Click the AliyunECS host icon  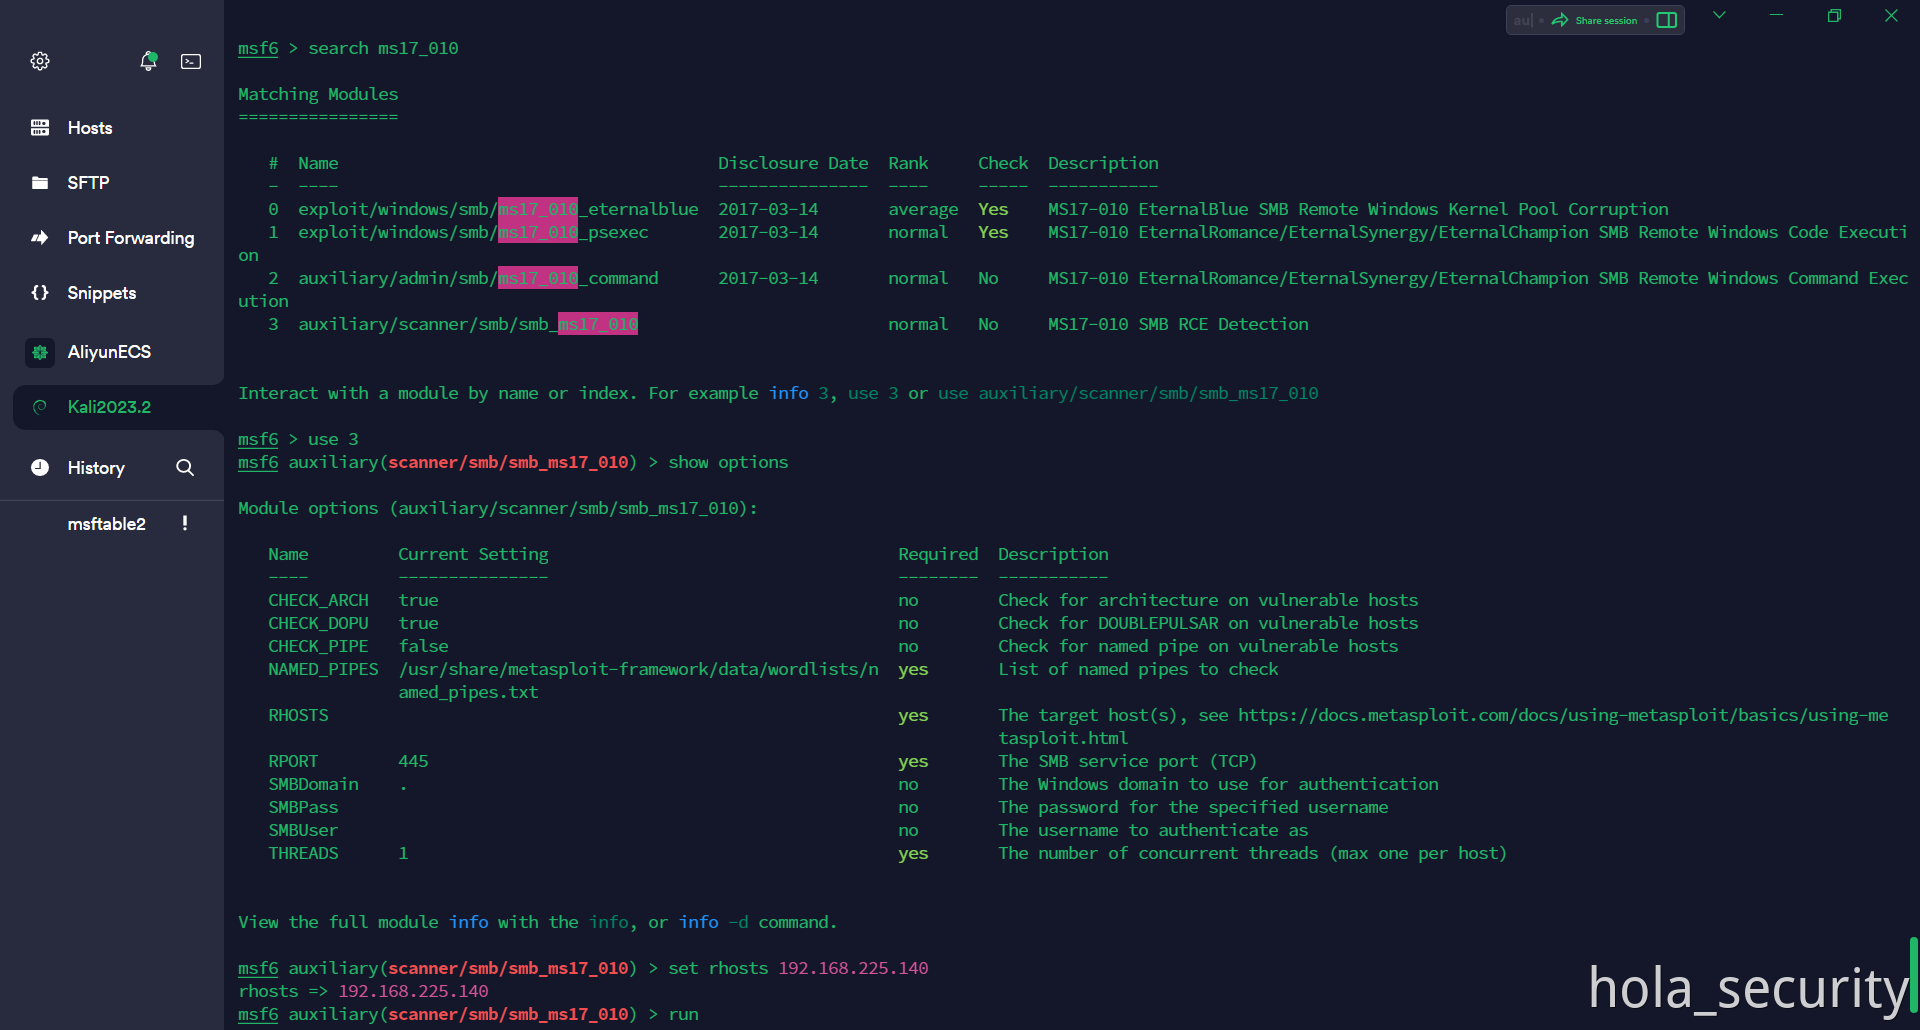(40, 352)
